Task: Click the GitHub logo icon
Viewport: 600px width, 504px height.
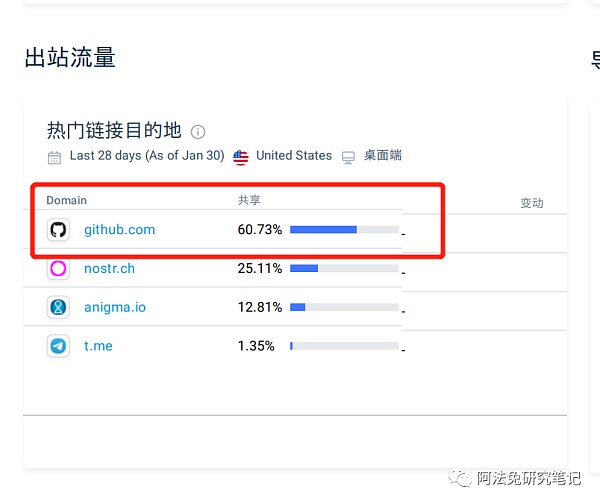Action: [58, 230]
